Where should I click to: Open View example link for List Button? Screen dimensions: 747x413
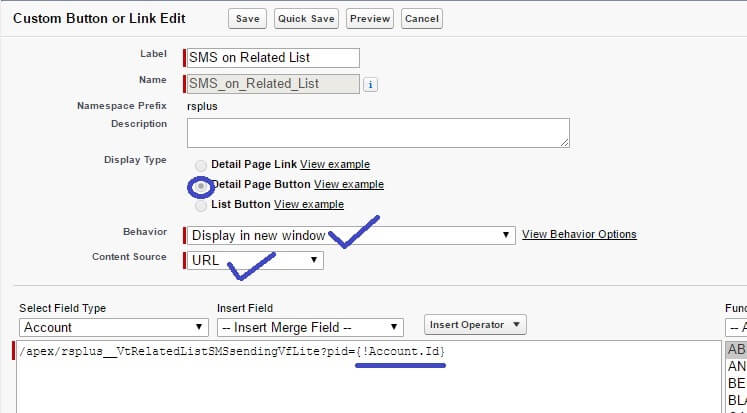coord(309,205)
